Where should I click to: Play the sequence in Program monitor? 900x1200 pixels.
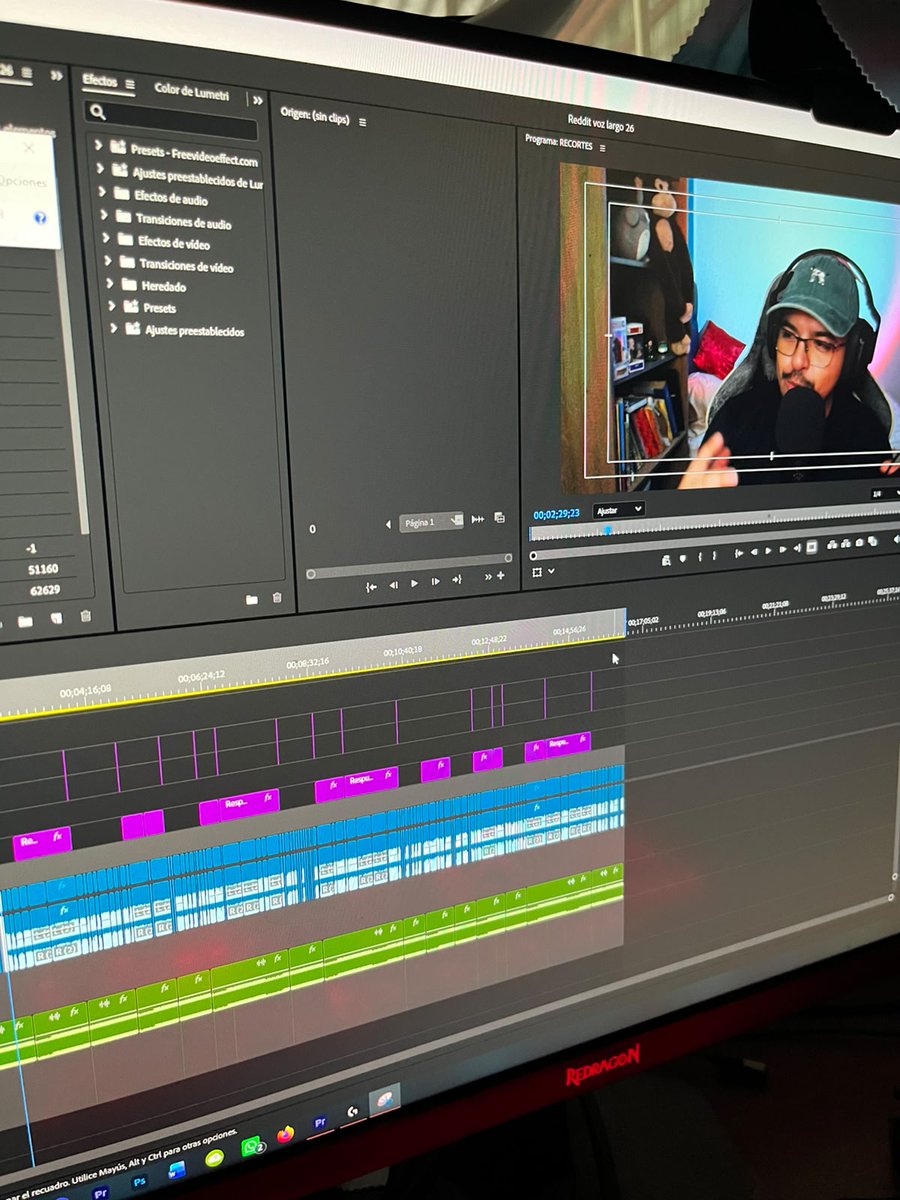click(768, 551)
